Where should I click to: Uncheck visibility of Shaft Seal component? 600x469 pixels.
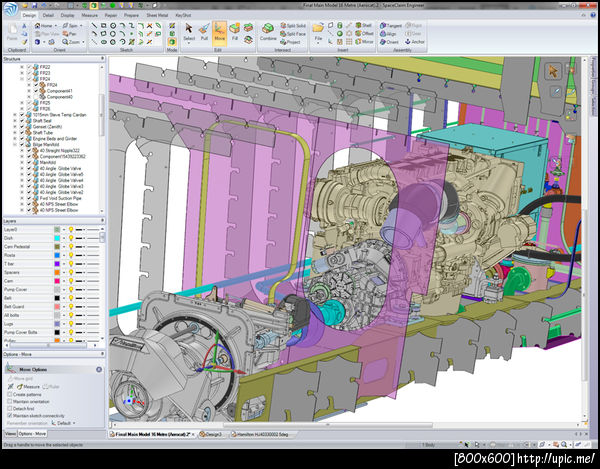pyautogui.click(x=22, y=121)
